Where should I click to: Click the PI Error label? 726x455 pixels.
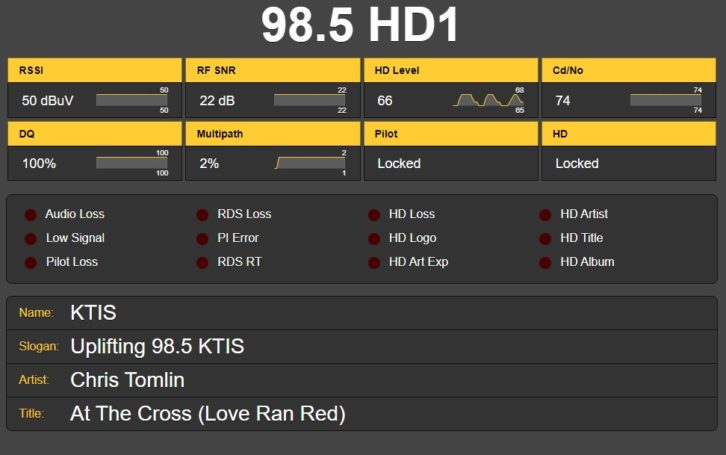tap(238, 238)
